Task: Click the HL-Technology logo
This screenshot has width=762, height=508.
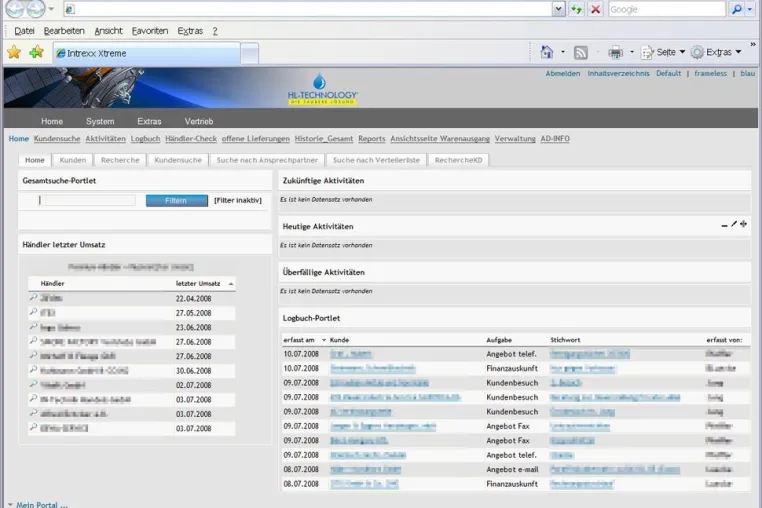Action: point(322,89)
